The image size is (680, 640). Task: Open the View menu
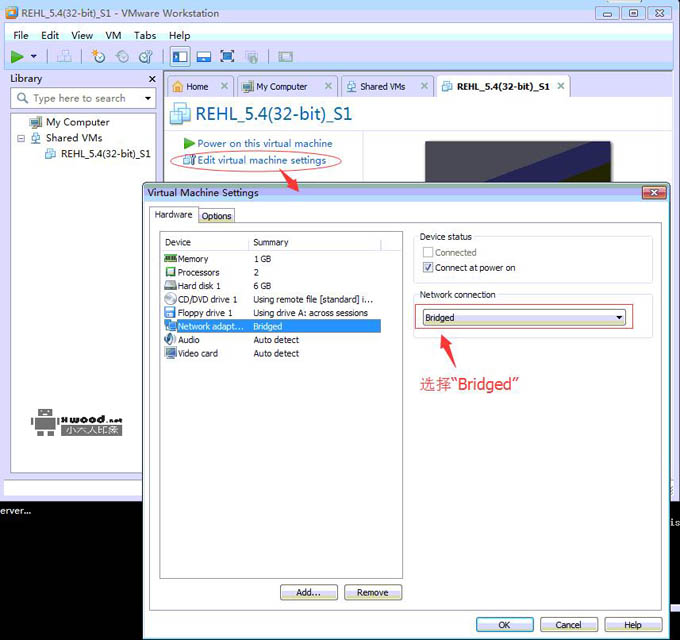pos(82,36)
